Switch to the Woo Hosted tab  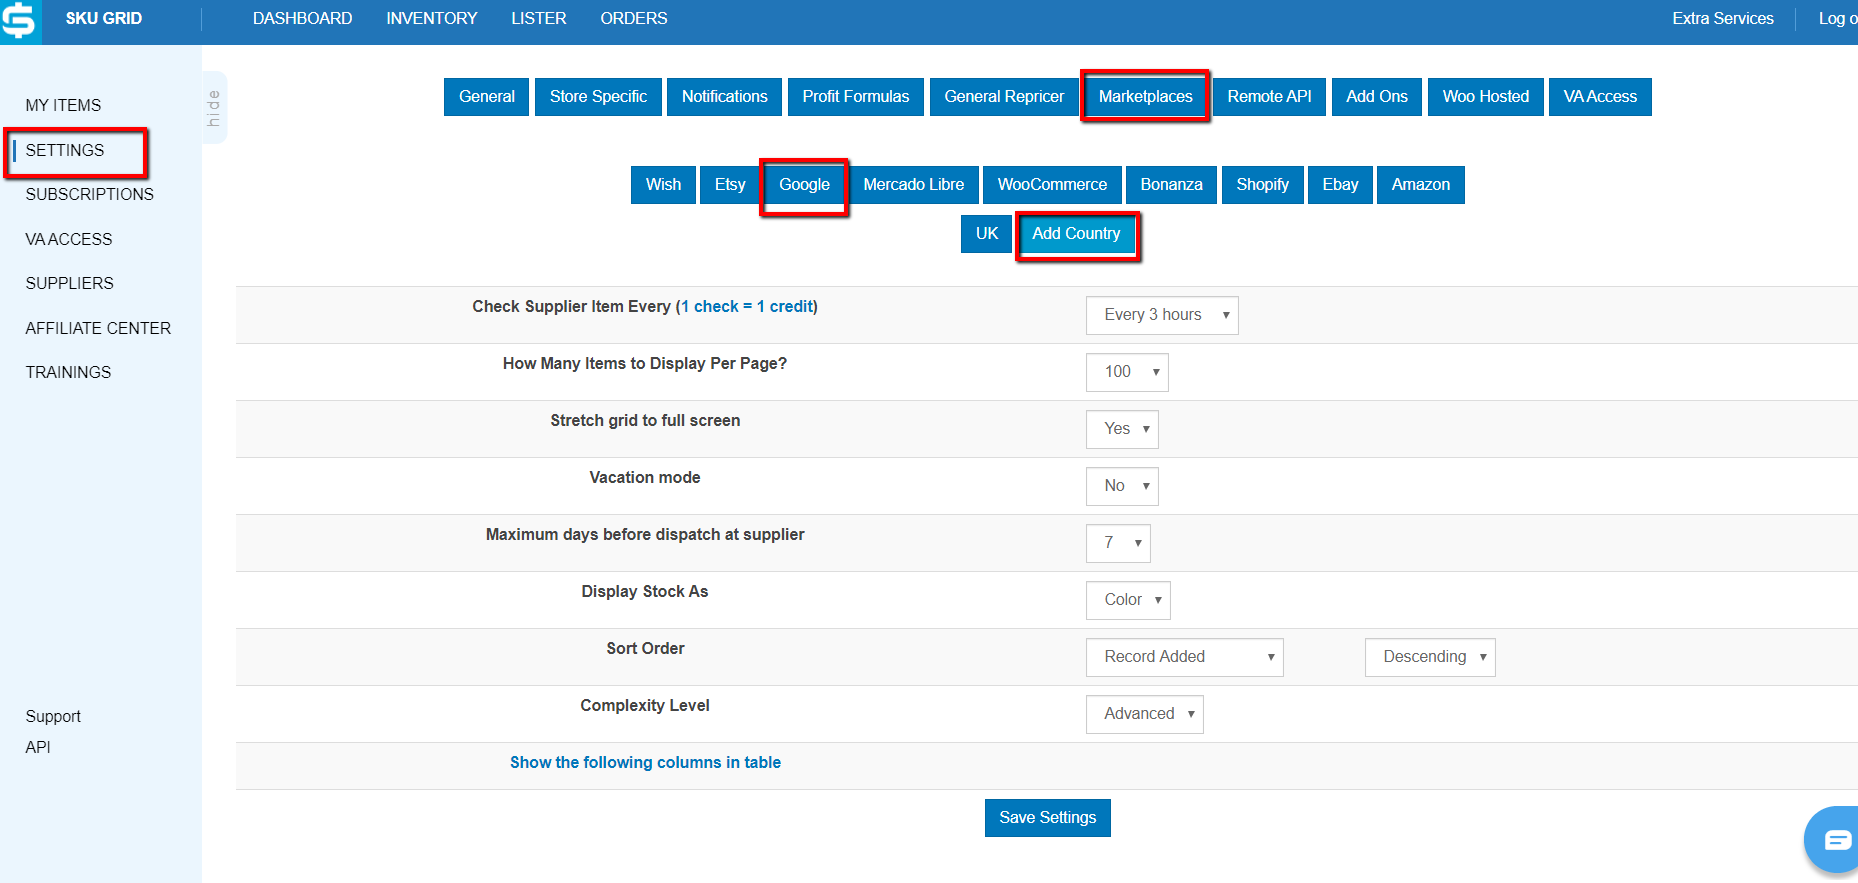tap(1486, 97)
